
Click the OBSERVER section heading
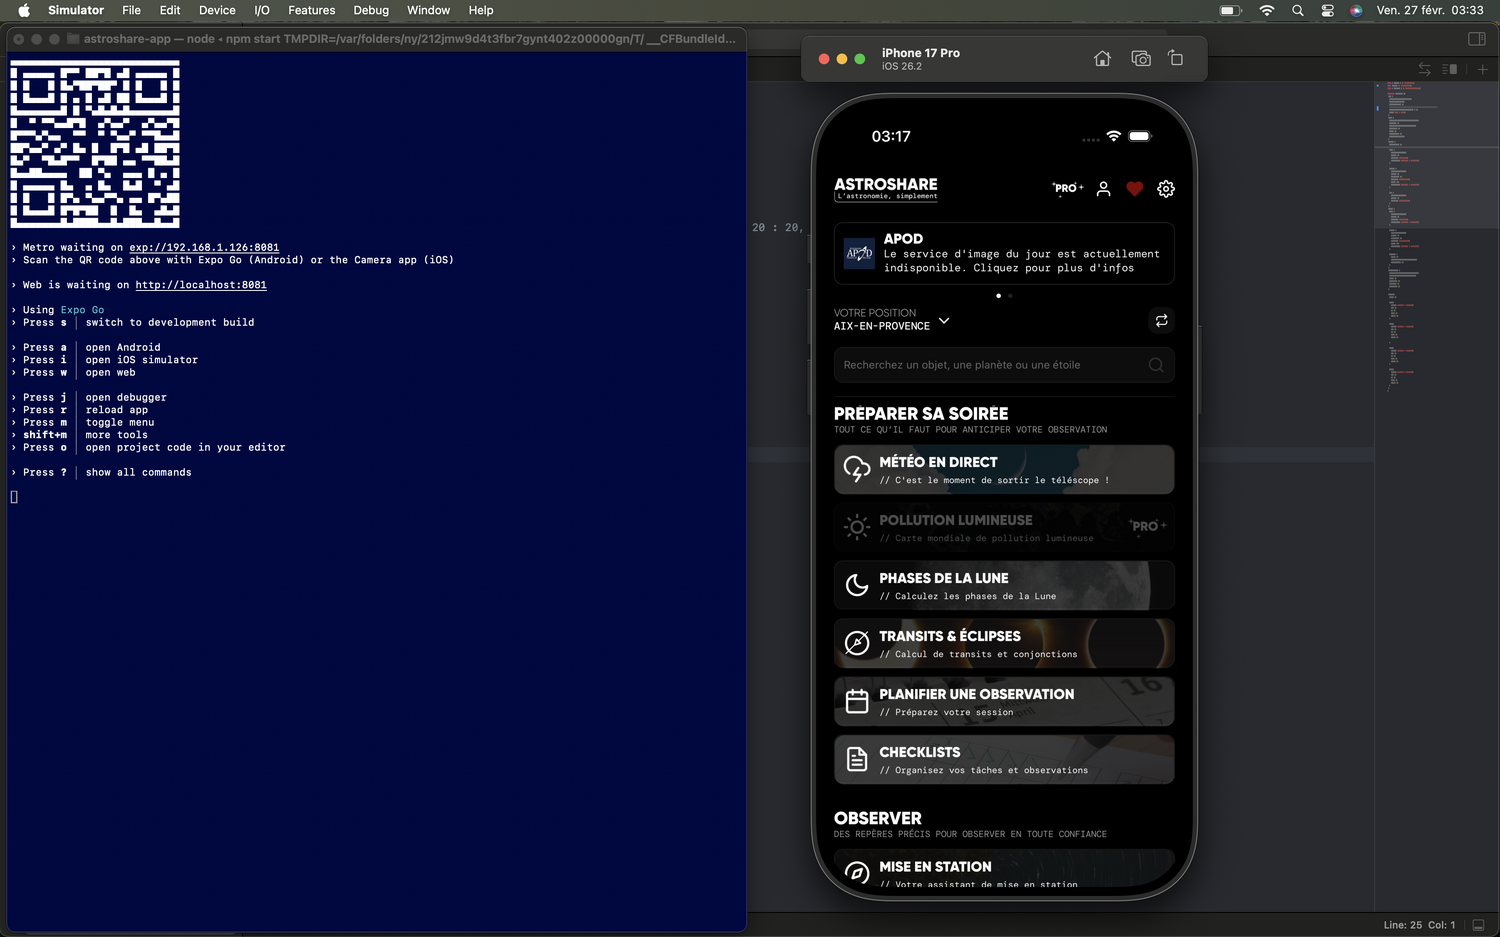(x=878, y=818)
